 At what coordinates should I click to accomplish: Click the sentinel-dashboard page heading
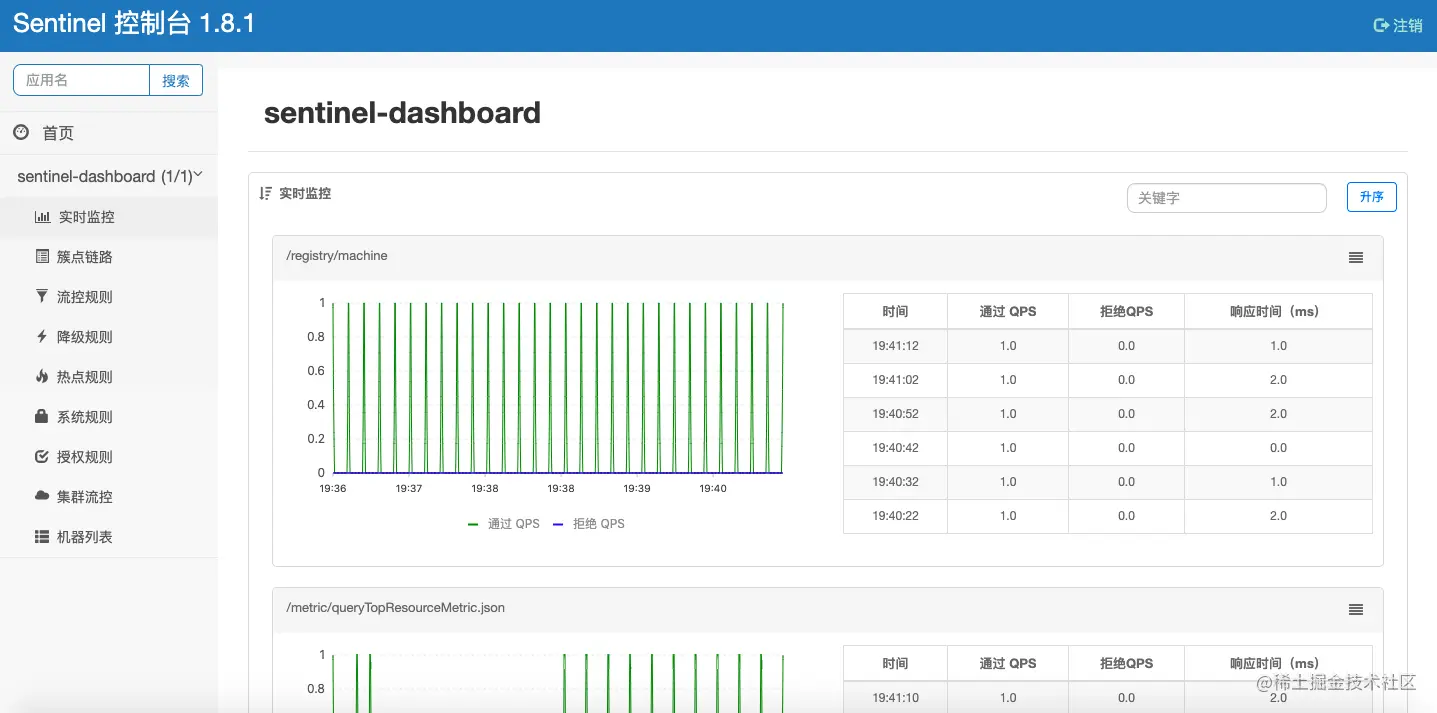402,113
